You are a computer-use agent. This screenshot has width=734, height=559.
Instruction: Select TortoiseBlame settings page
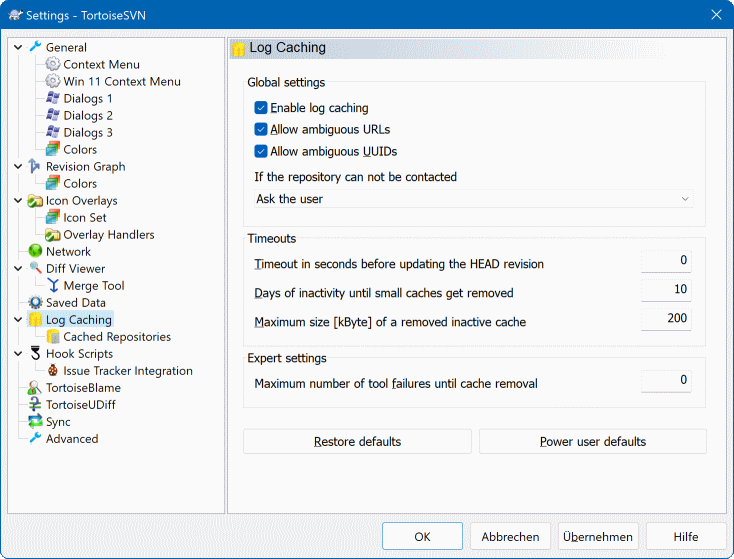pos(83,388)
